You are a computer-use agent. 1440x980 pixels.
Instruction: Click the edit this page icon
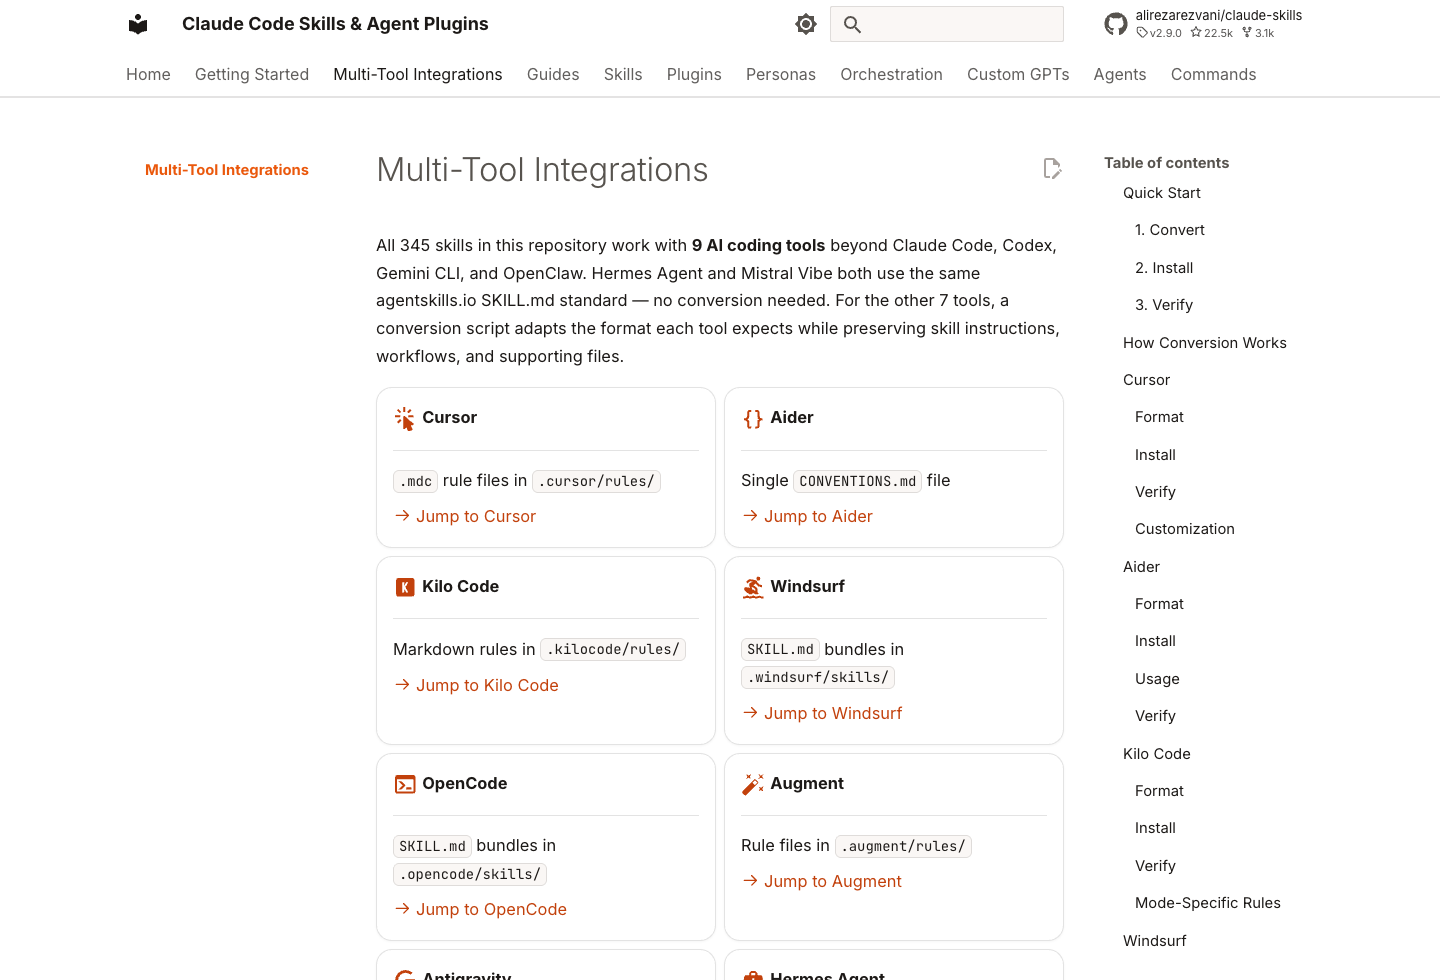1052,169
